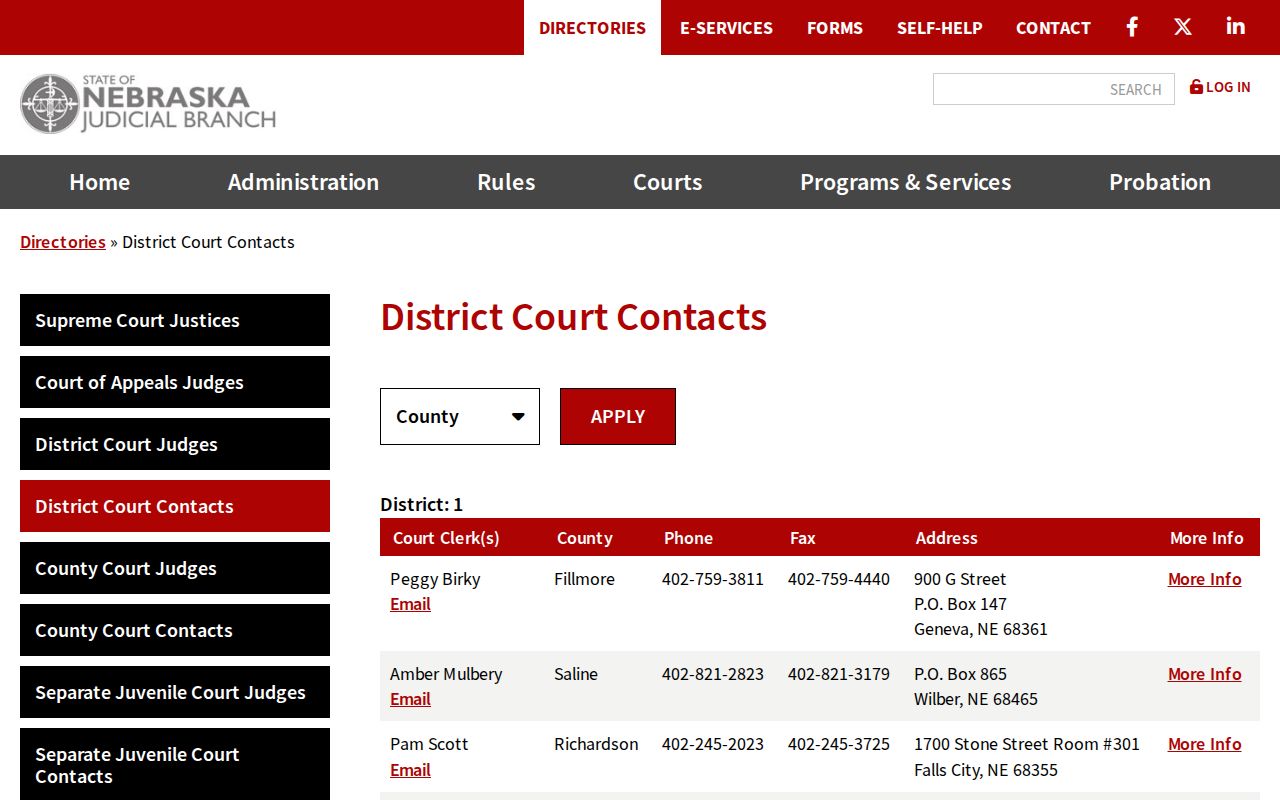
Task: Open the X (Twitter) icon
Action: (x=1183, y=27)
